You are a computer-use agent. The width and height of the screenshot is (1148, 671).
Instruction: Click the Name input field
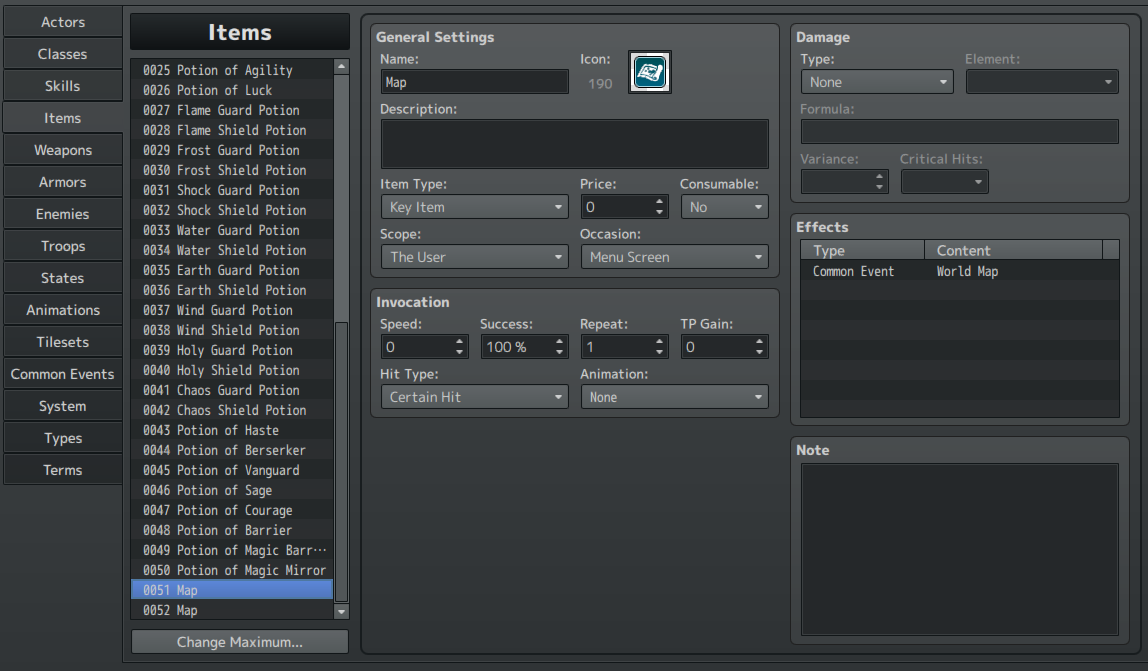coord(474,82)
